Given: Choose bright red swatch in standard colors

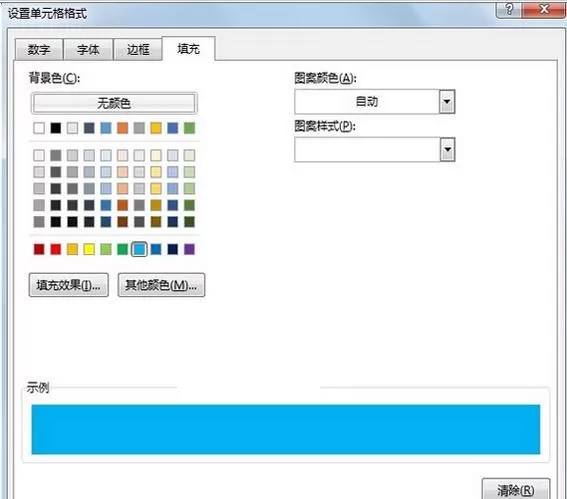Looking at the screenshot, I should 56,249.
